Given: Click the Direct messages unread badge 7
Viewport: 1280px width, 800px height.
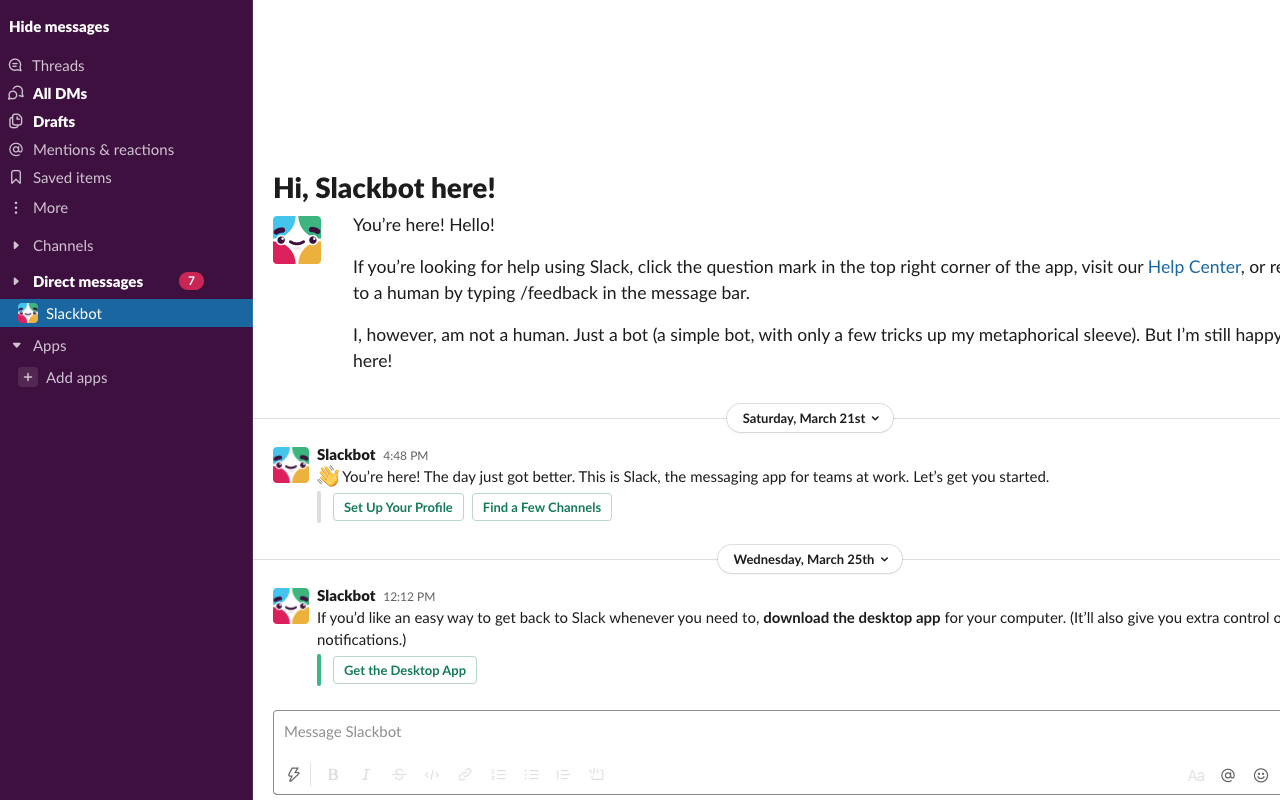Looking at the screenshot, I should click(x=191, y=281).
